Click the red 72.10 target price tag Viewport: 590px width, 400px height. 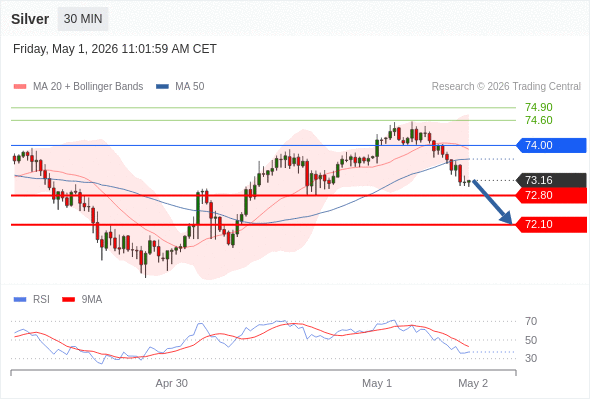point(551,225)
